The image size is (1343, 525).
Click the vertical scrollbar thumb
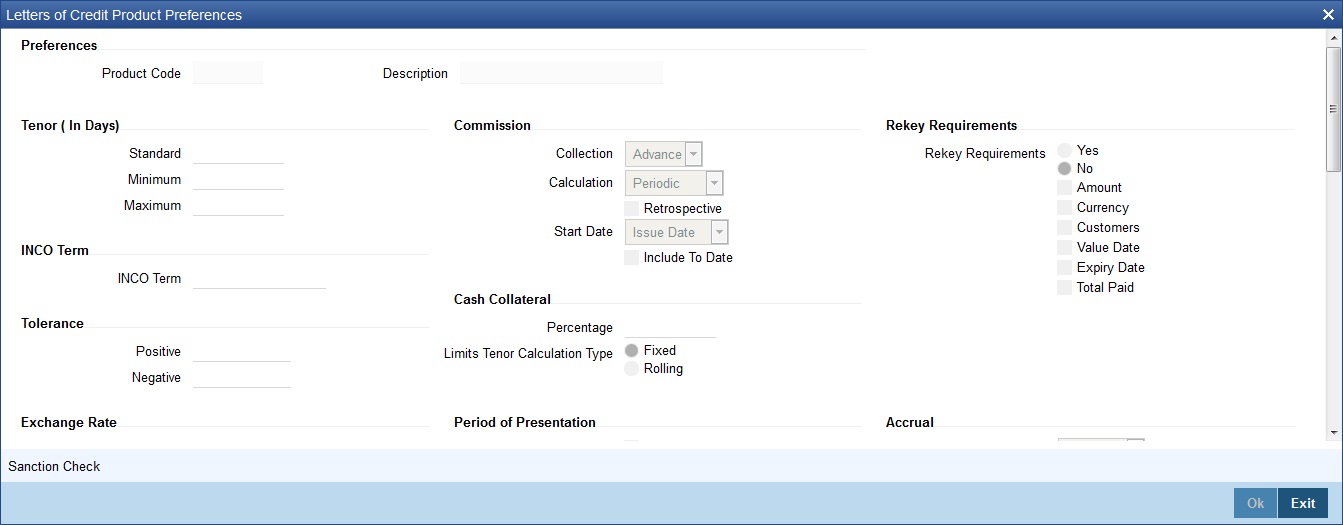[1334, 108]
